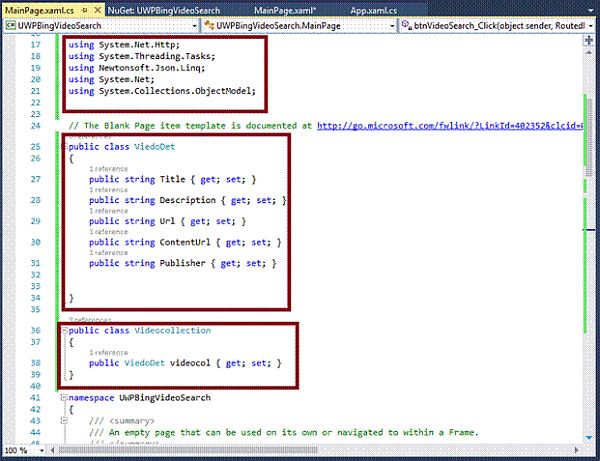Click the reference CodeLens above Publisher property

(x=109, y=252)
